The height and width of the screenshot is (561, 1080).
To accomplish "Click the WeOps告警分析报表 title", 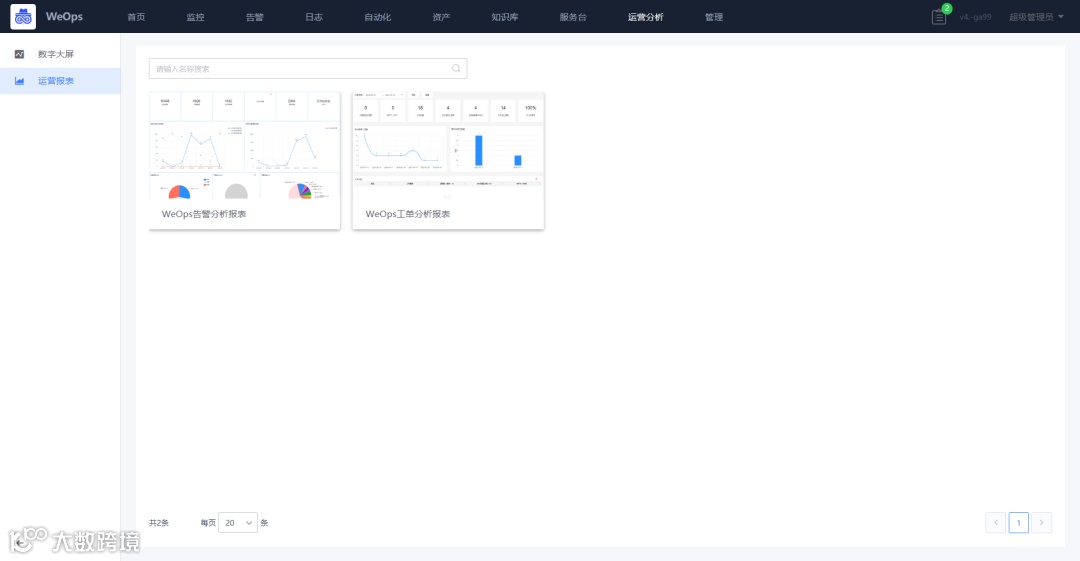I will tap(204, 214).
